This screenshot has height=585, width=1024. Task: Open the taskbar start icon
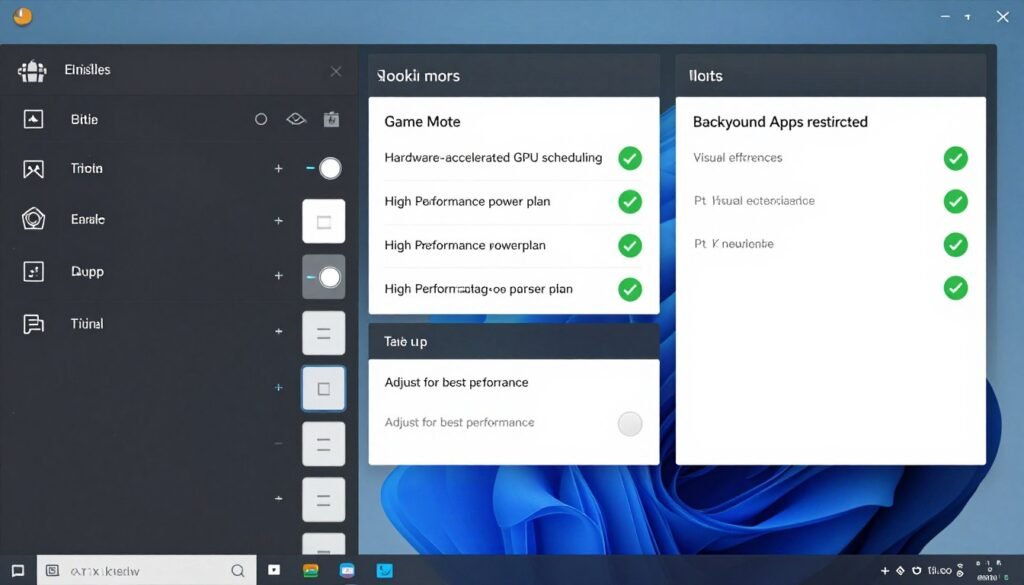(x=18, y=571)
